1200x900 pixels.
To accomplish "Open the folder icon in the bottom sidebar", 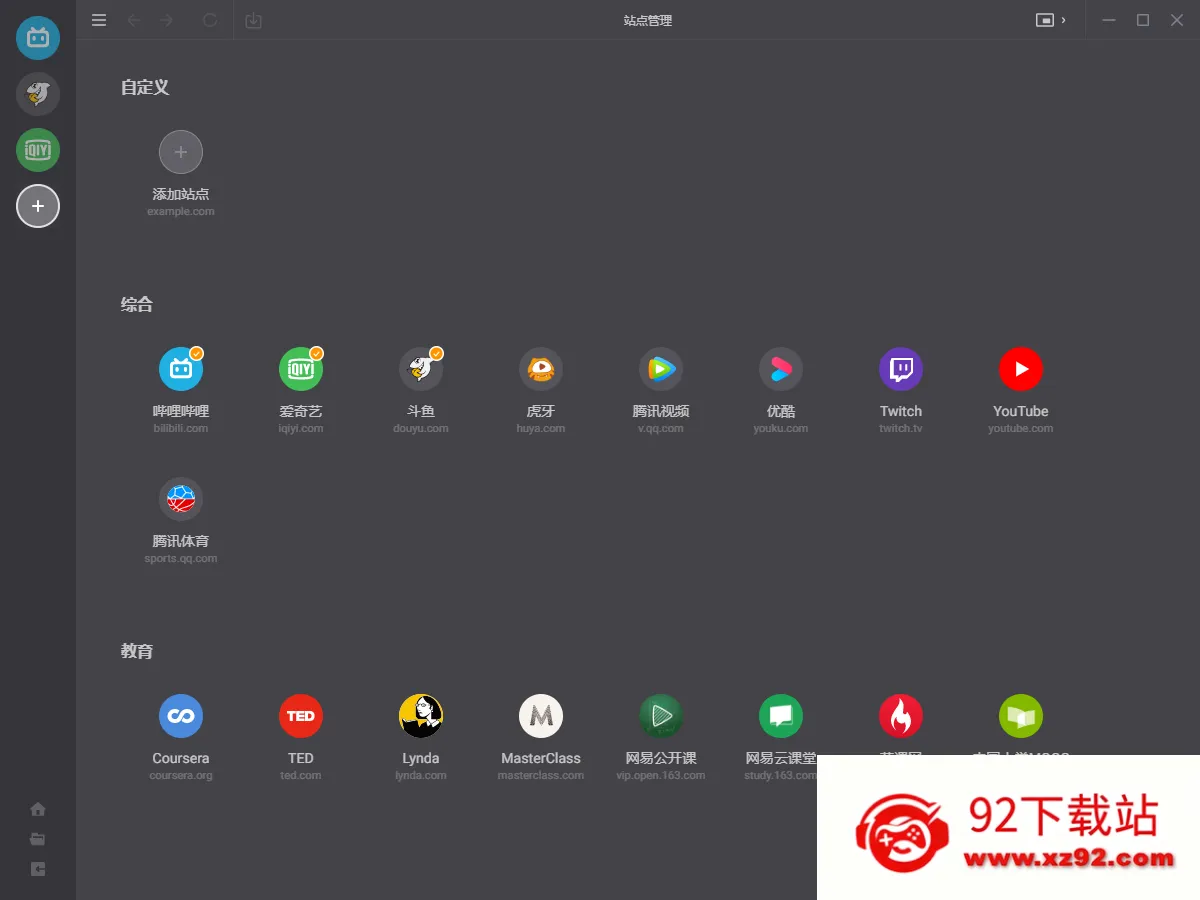I will pyautogui.click(x=38, y=839).
